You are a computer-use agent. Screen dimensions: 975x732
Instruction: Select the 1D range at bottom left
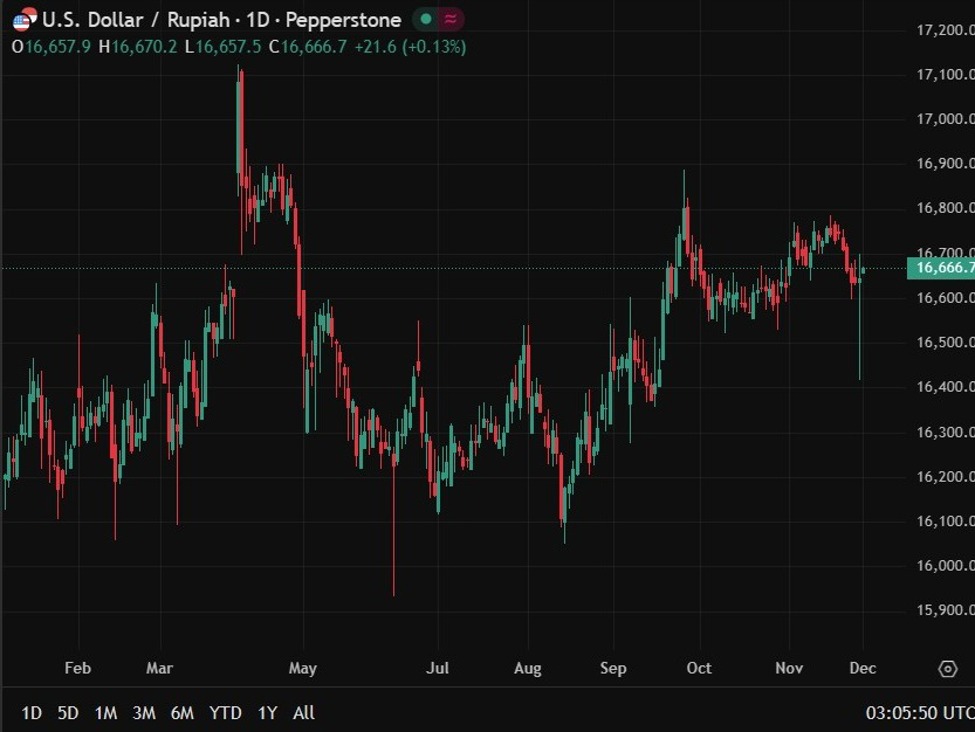(29, 712)
